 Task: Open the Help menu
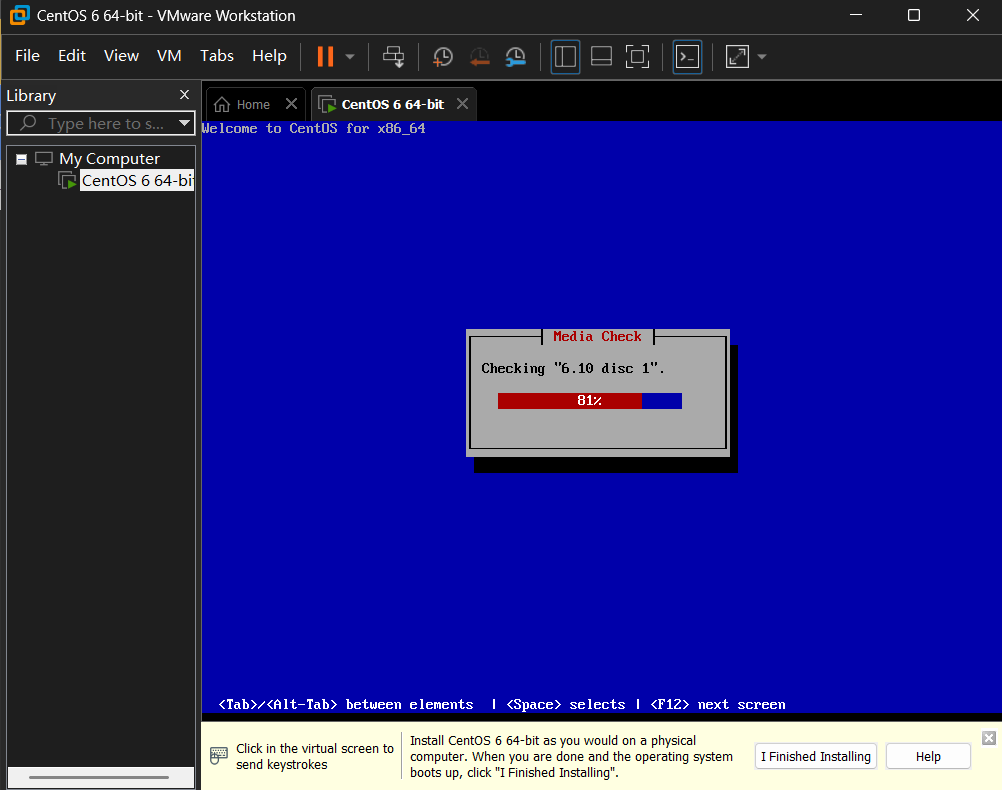click(269, 56)
